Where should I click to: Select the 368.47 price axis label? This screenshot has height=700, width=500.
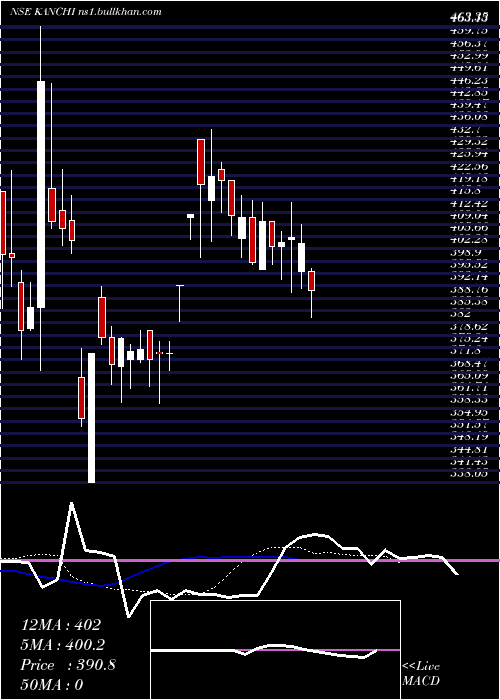(468, 364)
